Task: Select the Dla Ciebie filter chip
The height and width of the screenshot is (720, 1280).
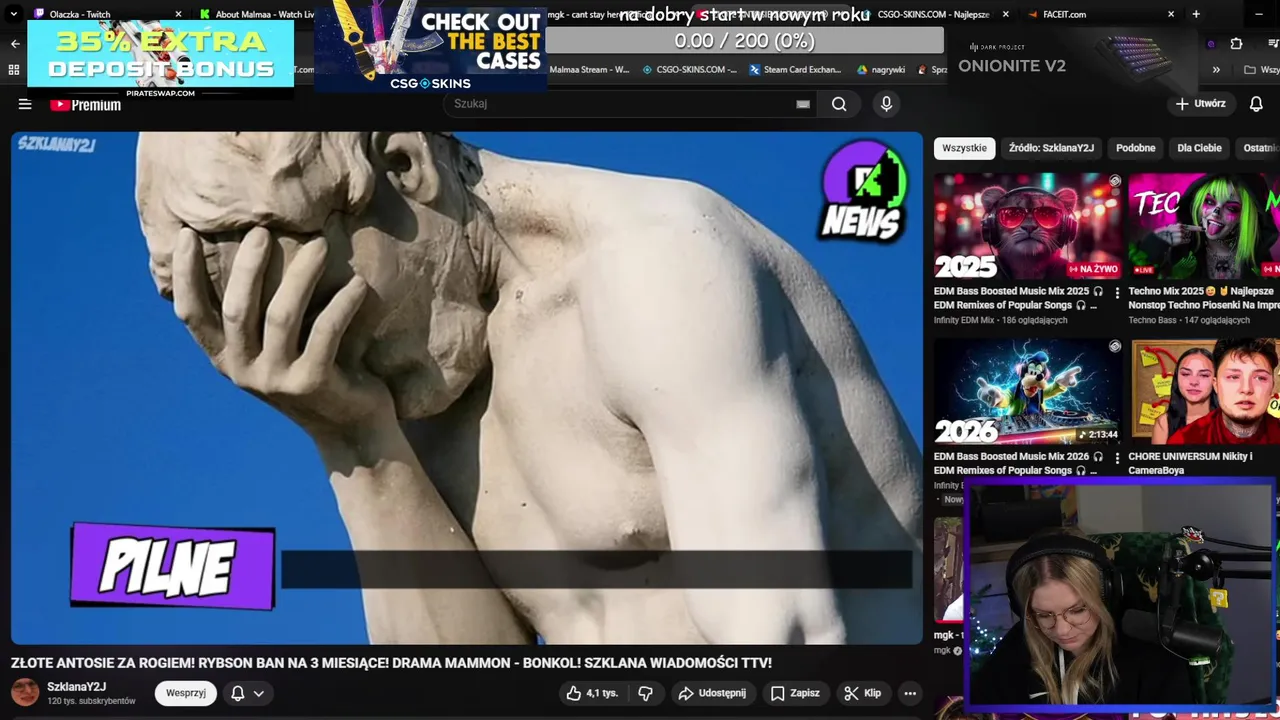Action: coord(1199,148)
